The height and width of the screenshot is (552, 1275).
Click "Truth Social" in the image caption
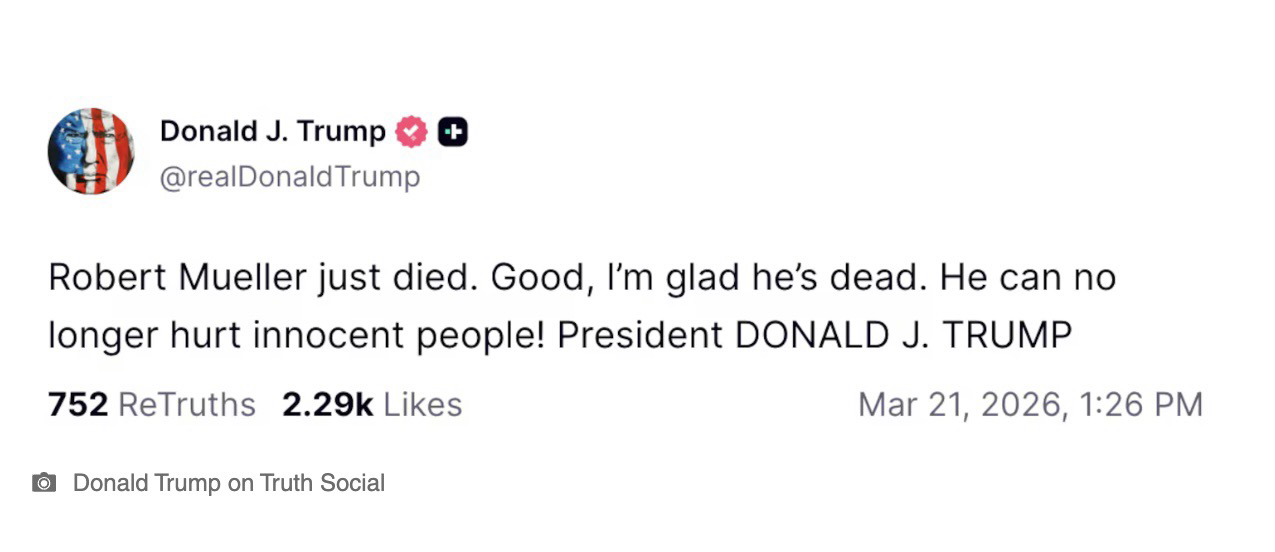322,483
